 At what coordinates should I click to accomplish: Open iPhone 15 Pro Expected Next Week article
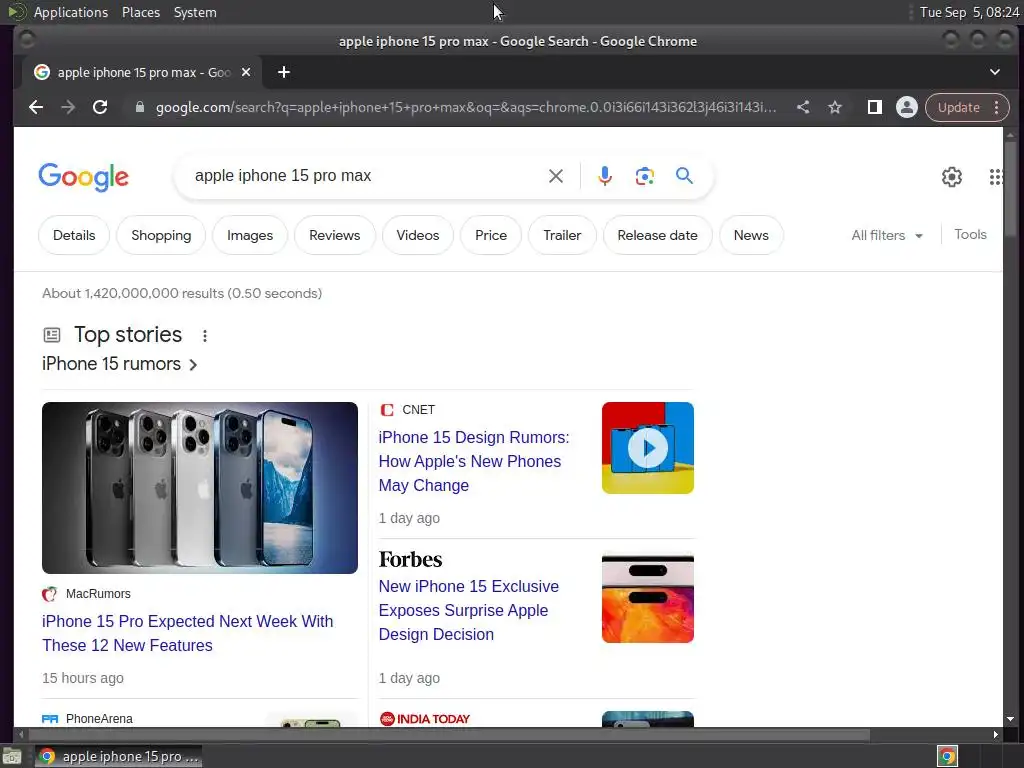(187, 633)
